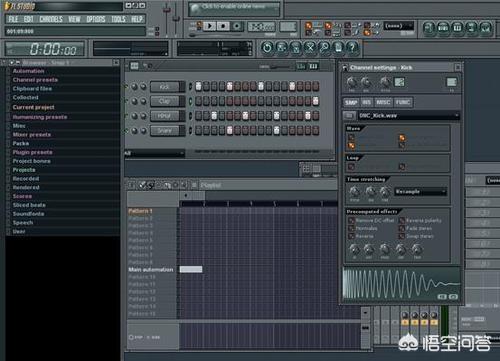Click the Kick channel pan knob
Viewport: 500px width, 361px height.
(134, 87)
